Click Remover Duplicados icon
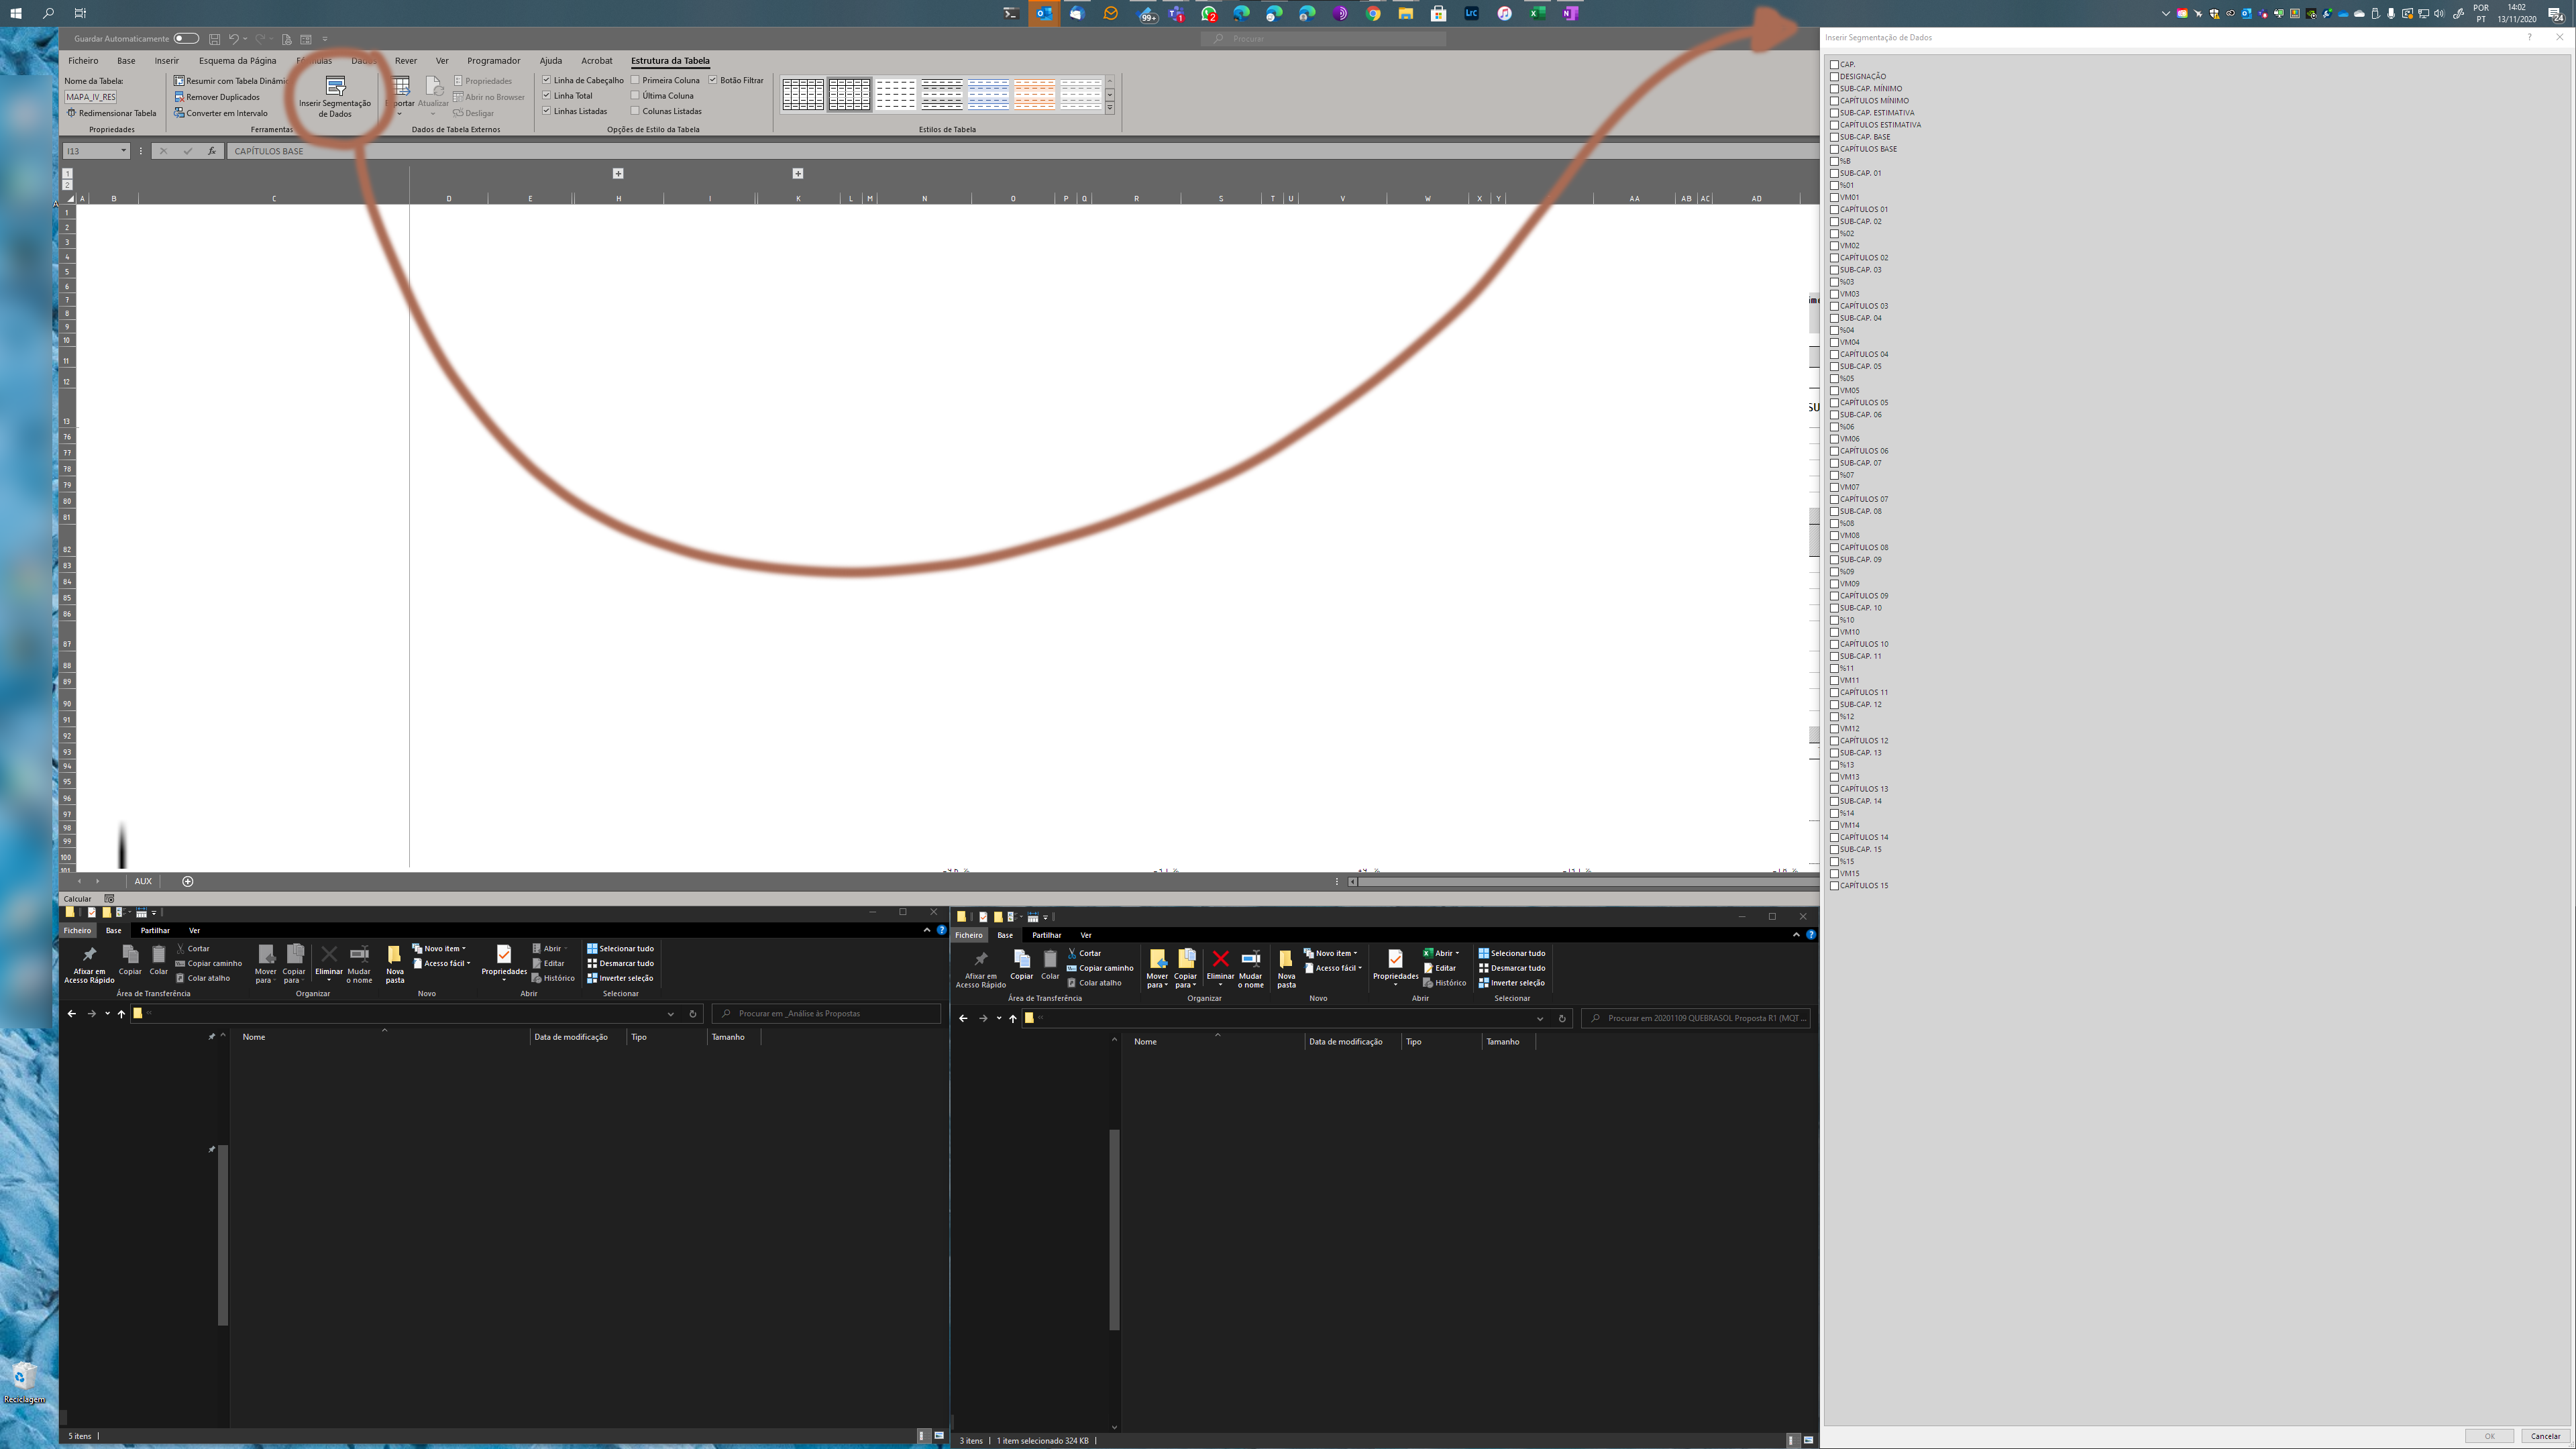The width and height of the screenshot is (2576, 1449). [x=180, y=97]
